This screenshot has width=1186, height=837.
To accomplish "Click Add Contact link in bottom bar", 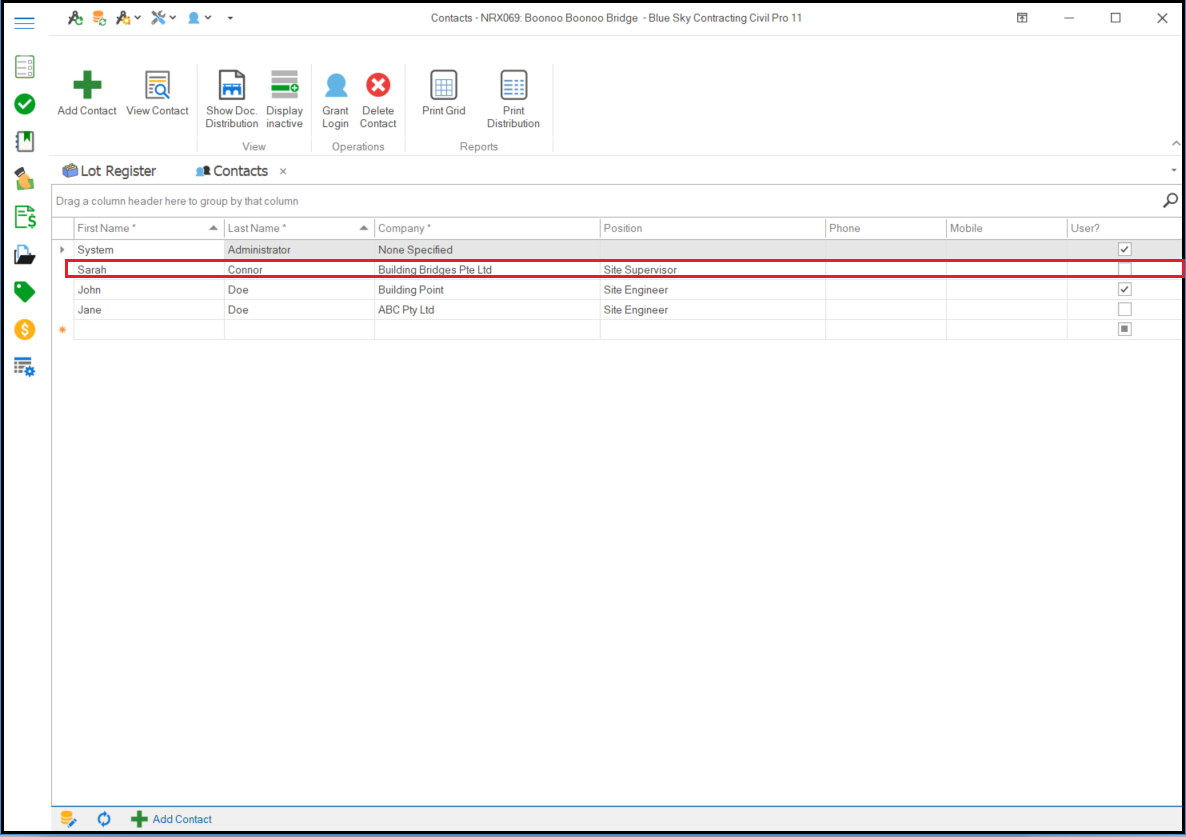I will point(181,819).
